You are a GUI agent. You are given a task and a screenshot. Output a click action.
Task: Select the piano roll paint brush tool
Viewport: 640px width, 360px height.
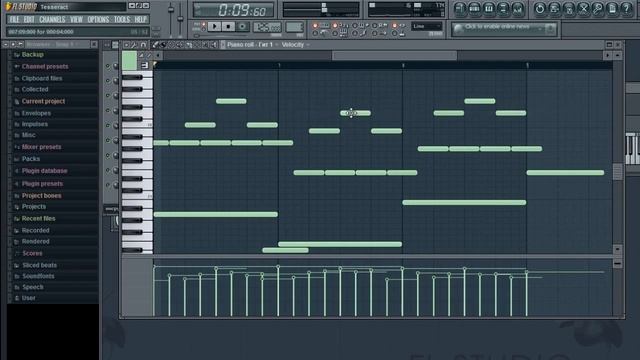click(x=163, y=45)
